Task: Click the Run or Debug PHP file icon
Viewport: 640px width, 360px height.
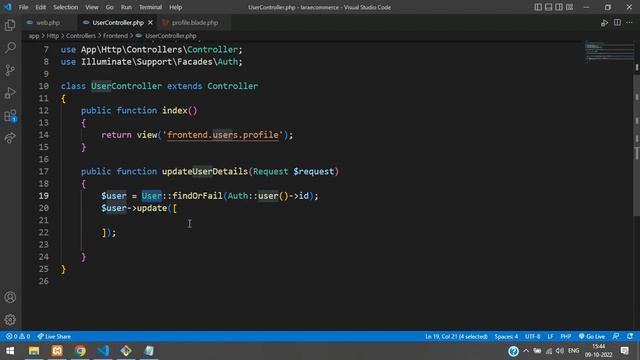Action: (x=604, y=23)
